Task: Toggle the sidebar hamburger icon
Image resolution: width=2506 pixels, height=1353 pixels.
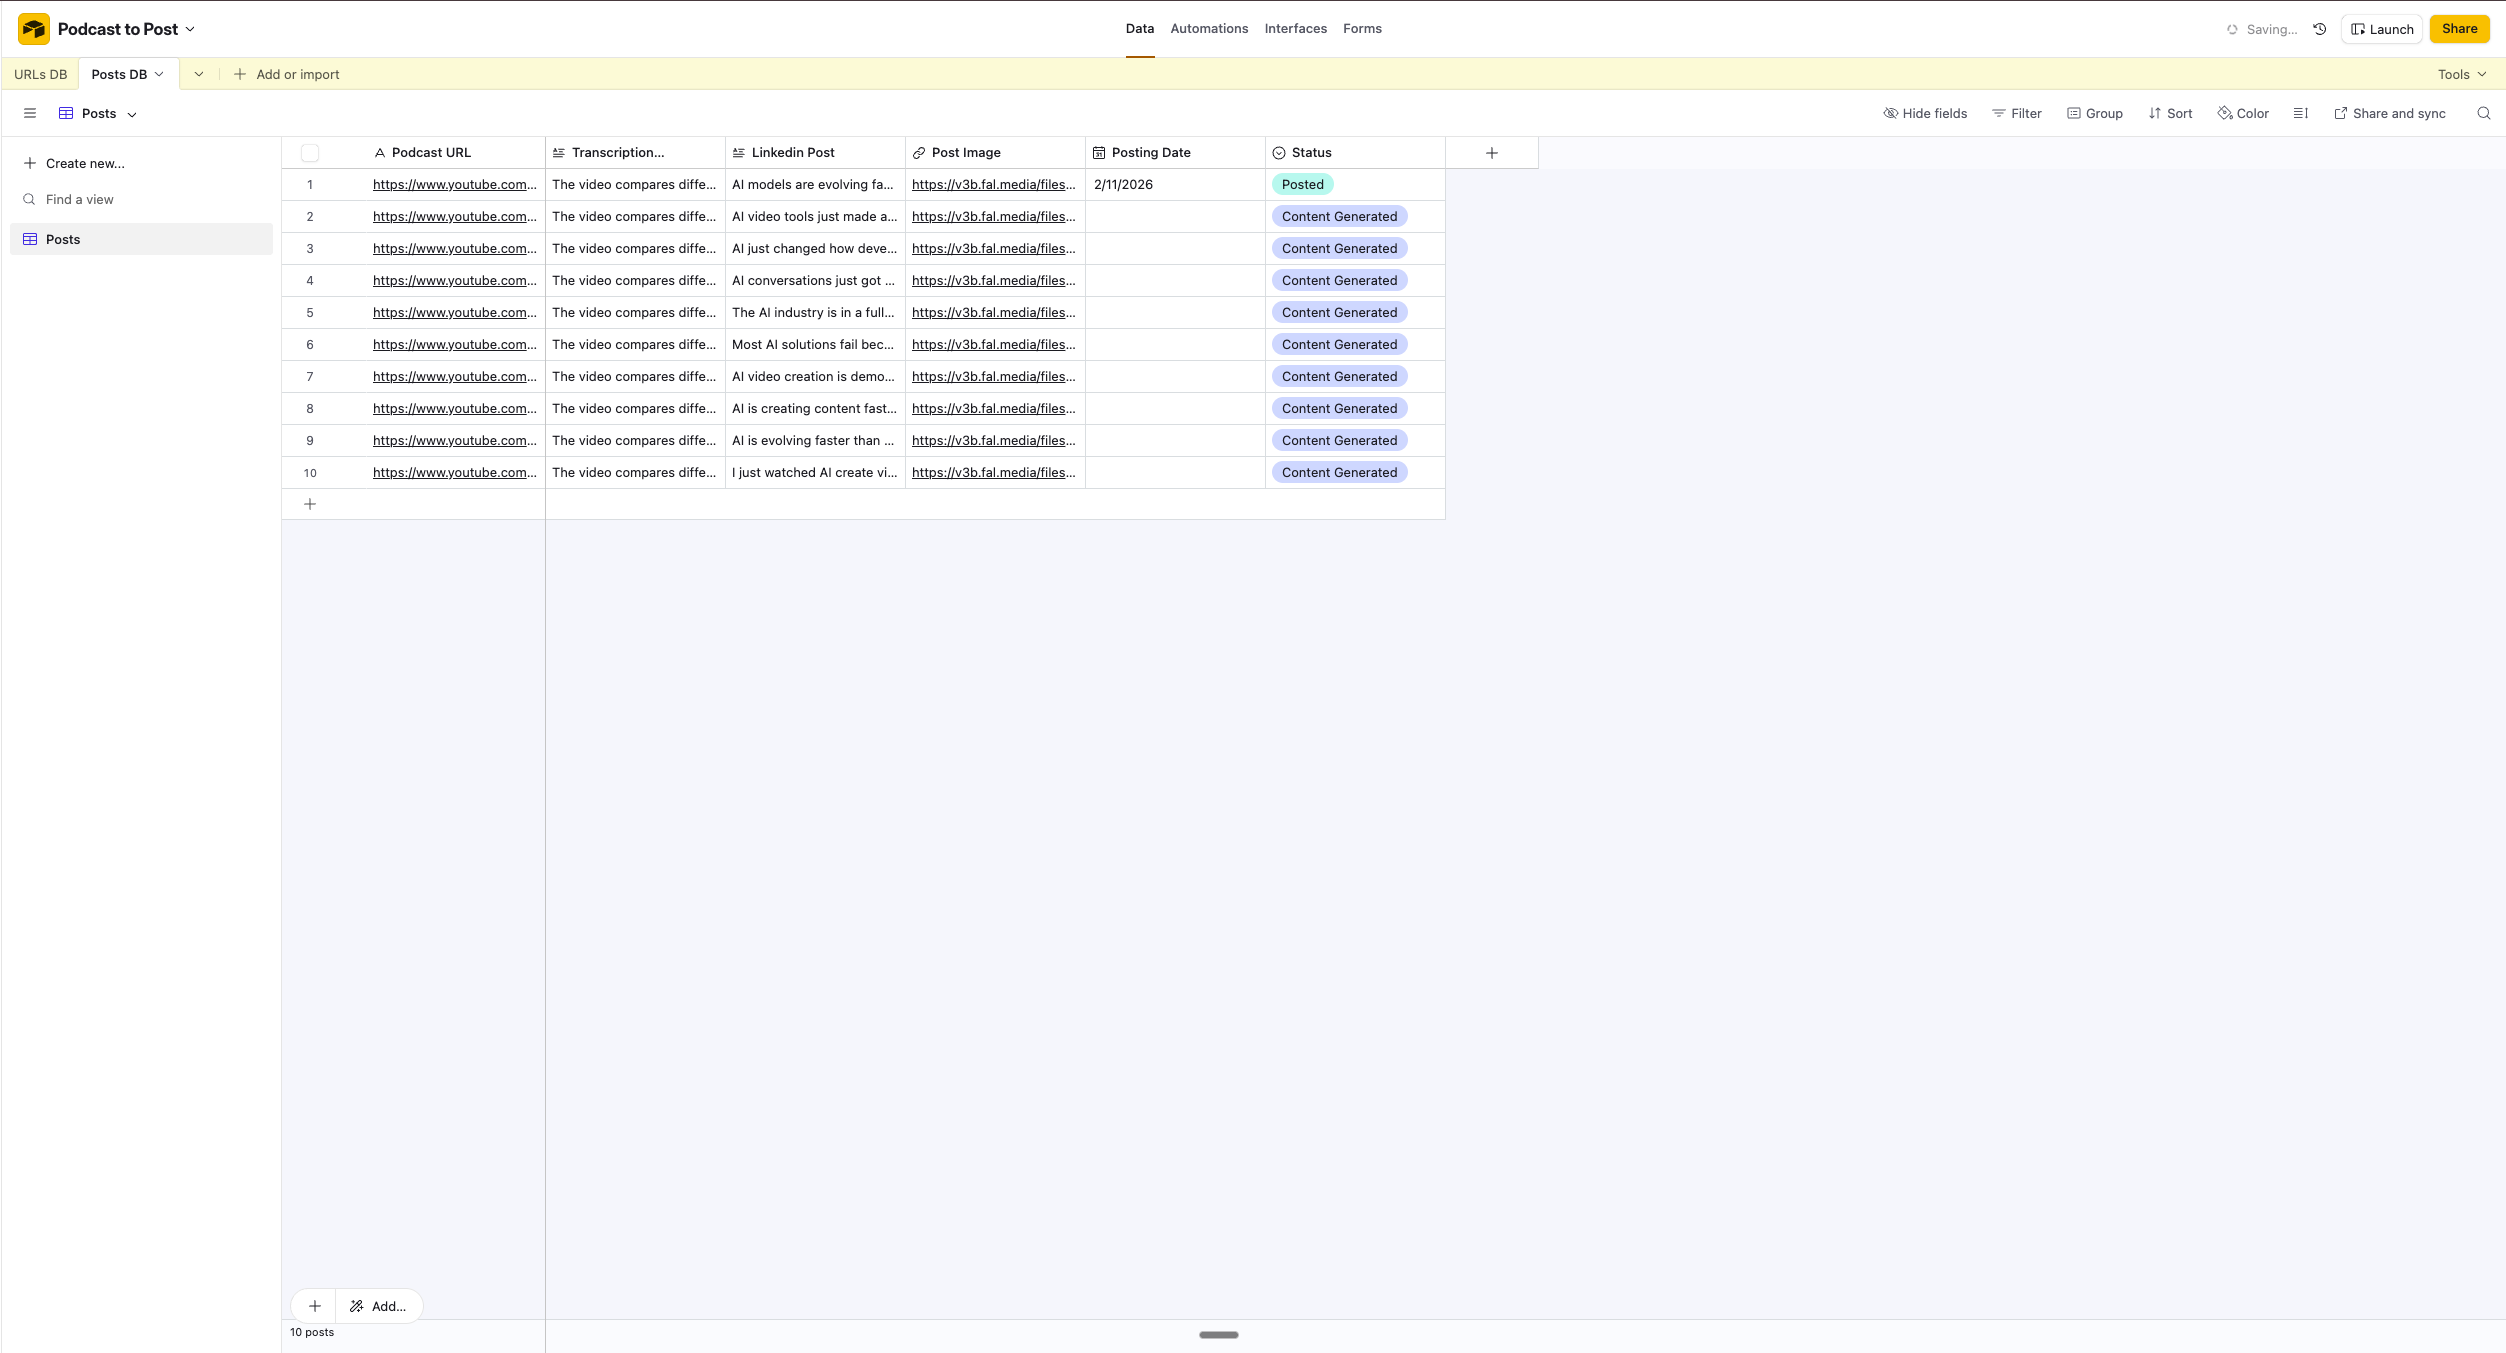Action: [30, 113]
